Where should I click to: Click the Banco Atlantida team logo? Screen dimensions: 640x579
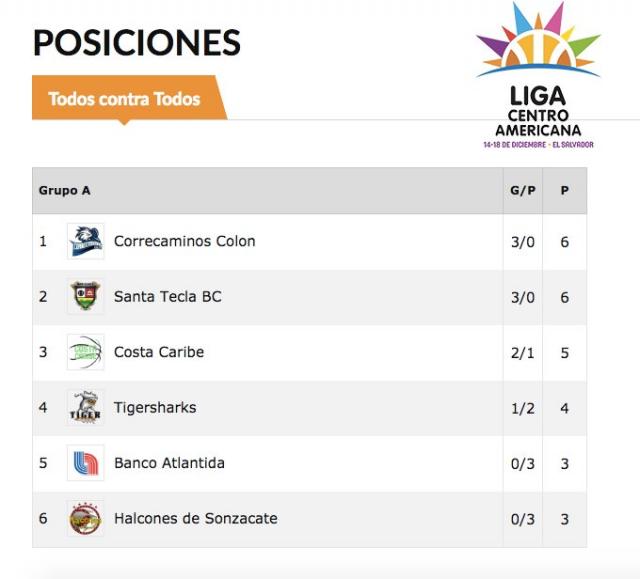(85, 463)
